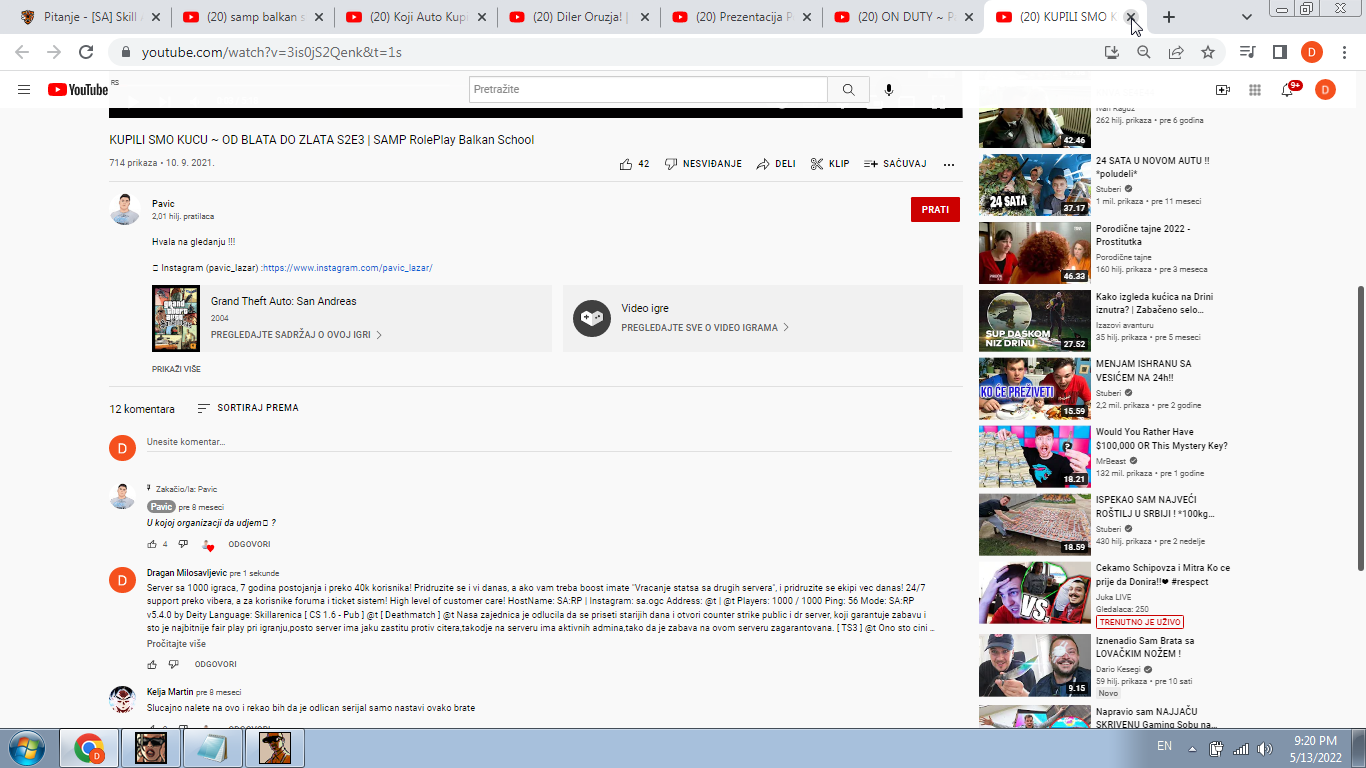Switch to the Diler Oruzja tab
This screenshot has height=768, width=1366.
coord(580,17)
